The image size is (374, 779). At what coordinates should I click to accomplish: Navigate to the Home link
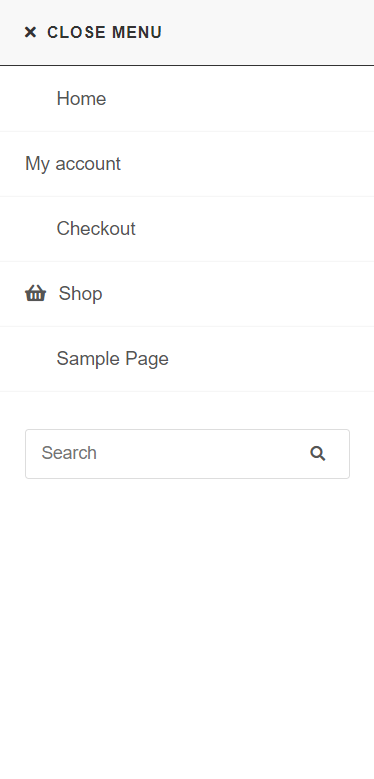81,98
